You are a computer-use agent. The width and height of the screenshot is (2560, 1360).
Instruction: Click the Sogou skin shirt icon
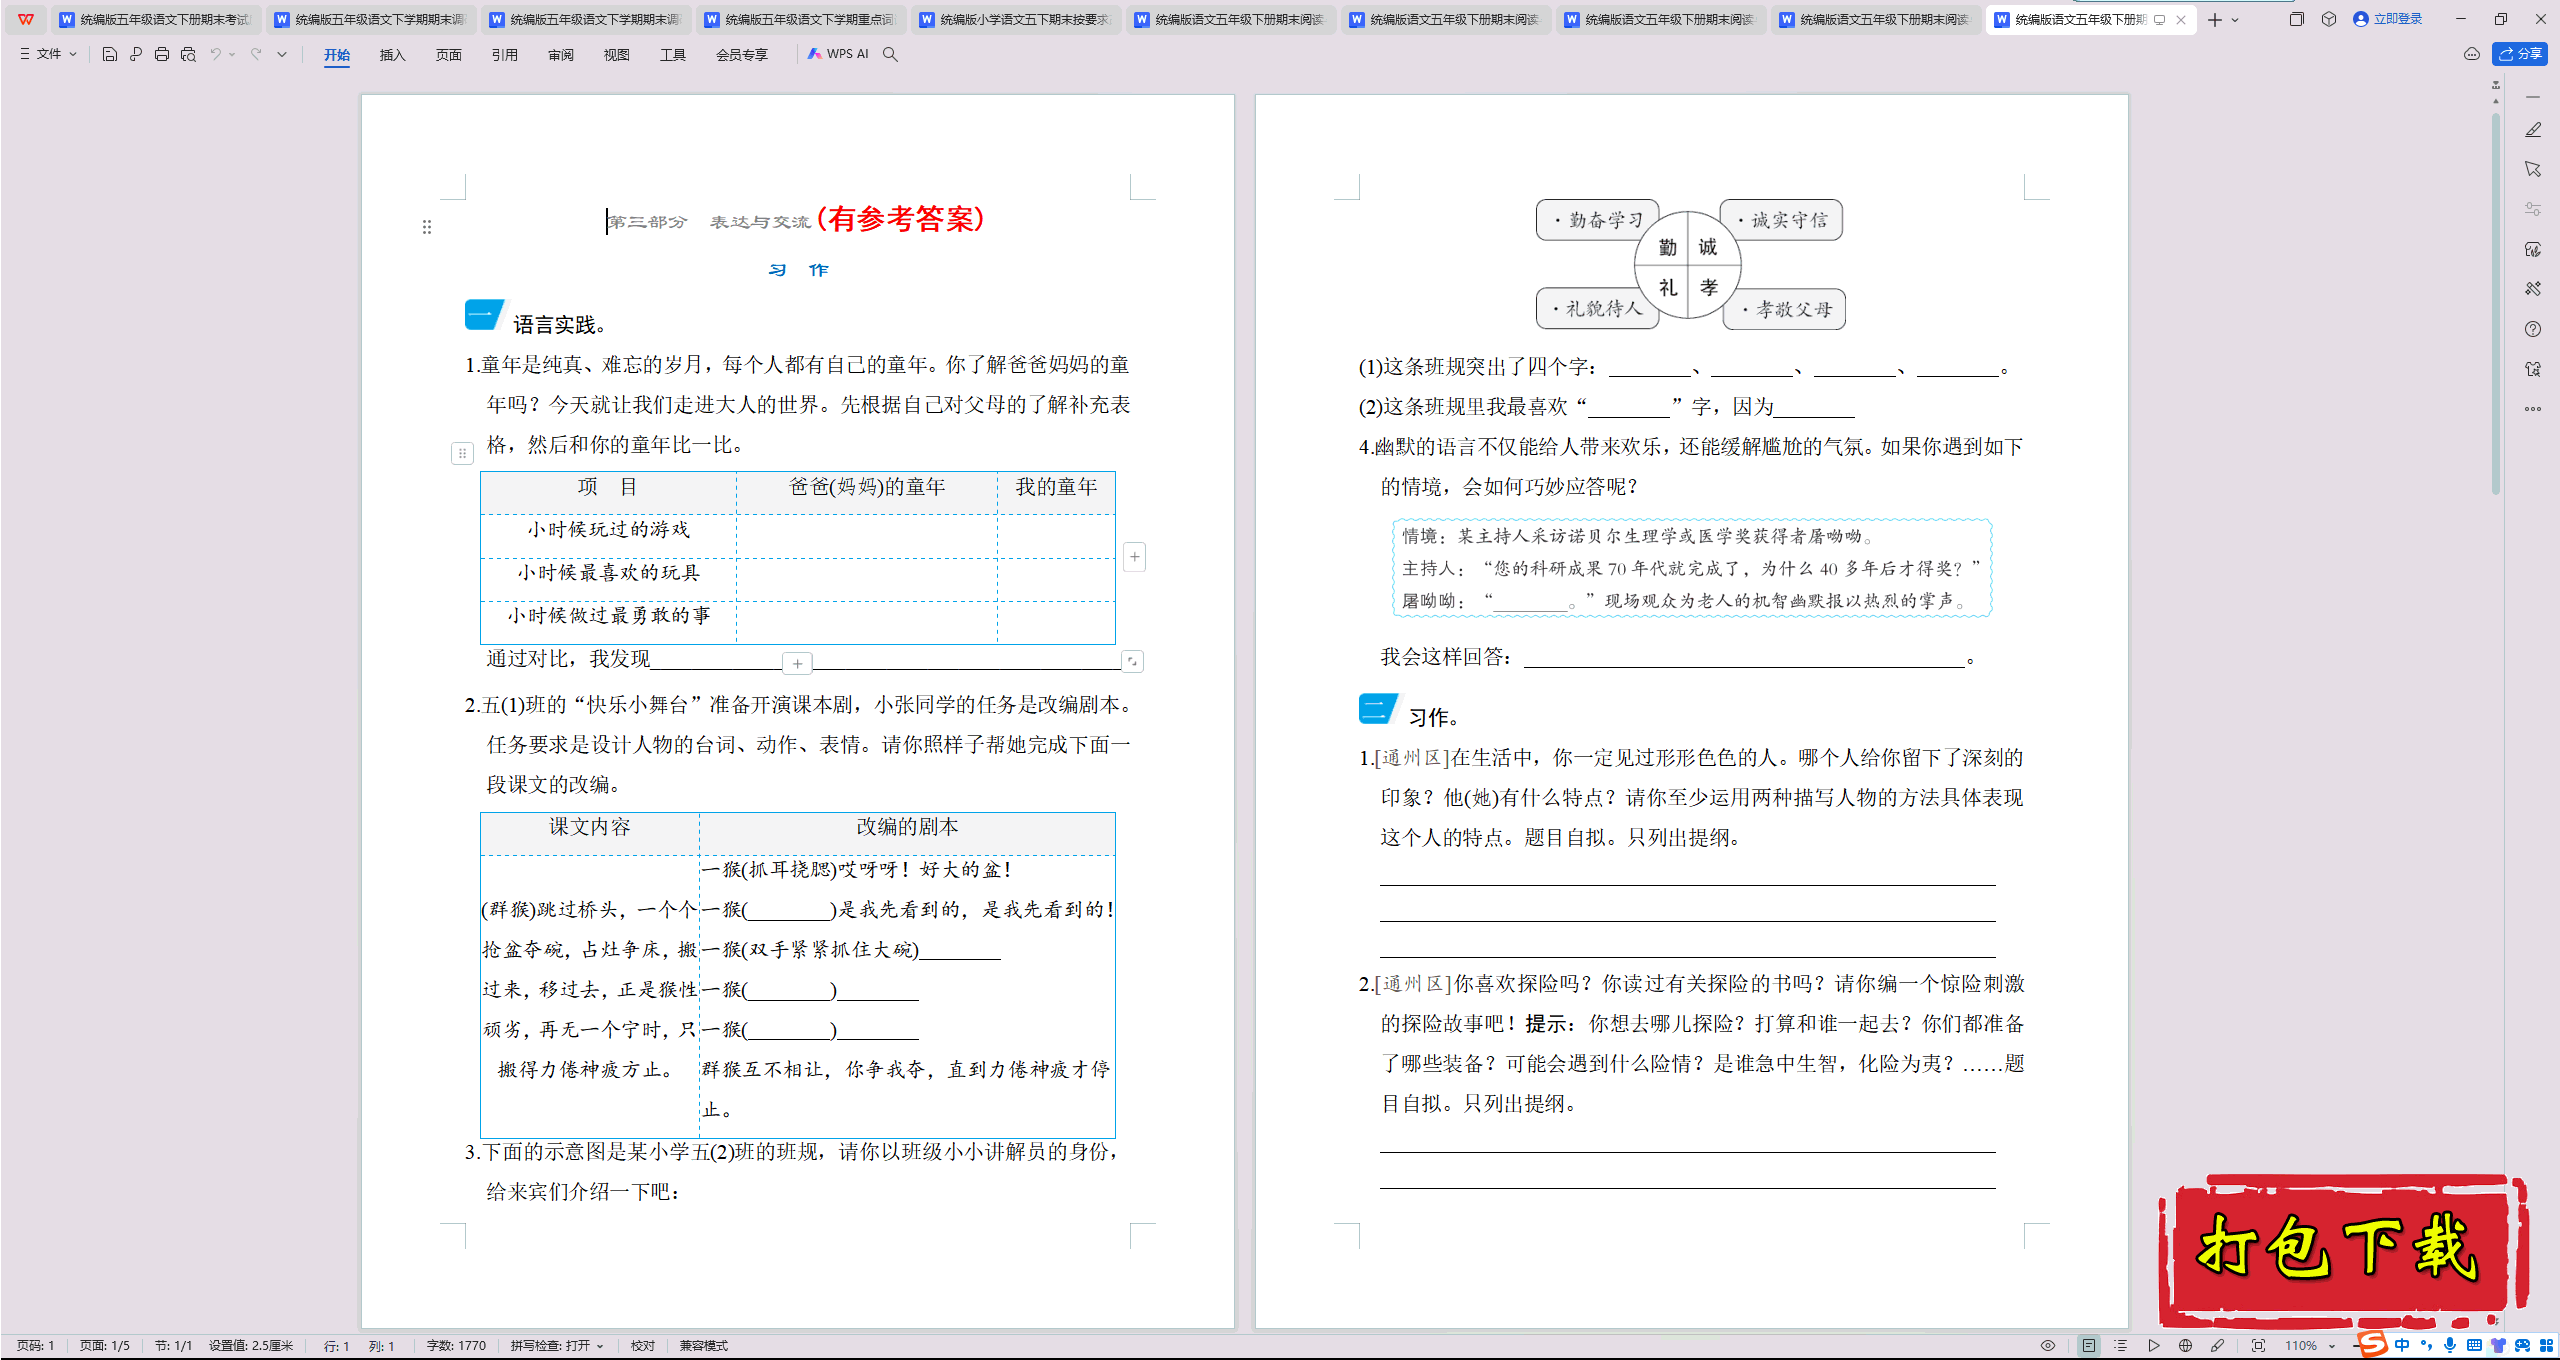click(2498, 1346)
